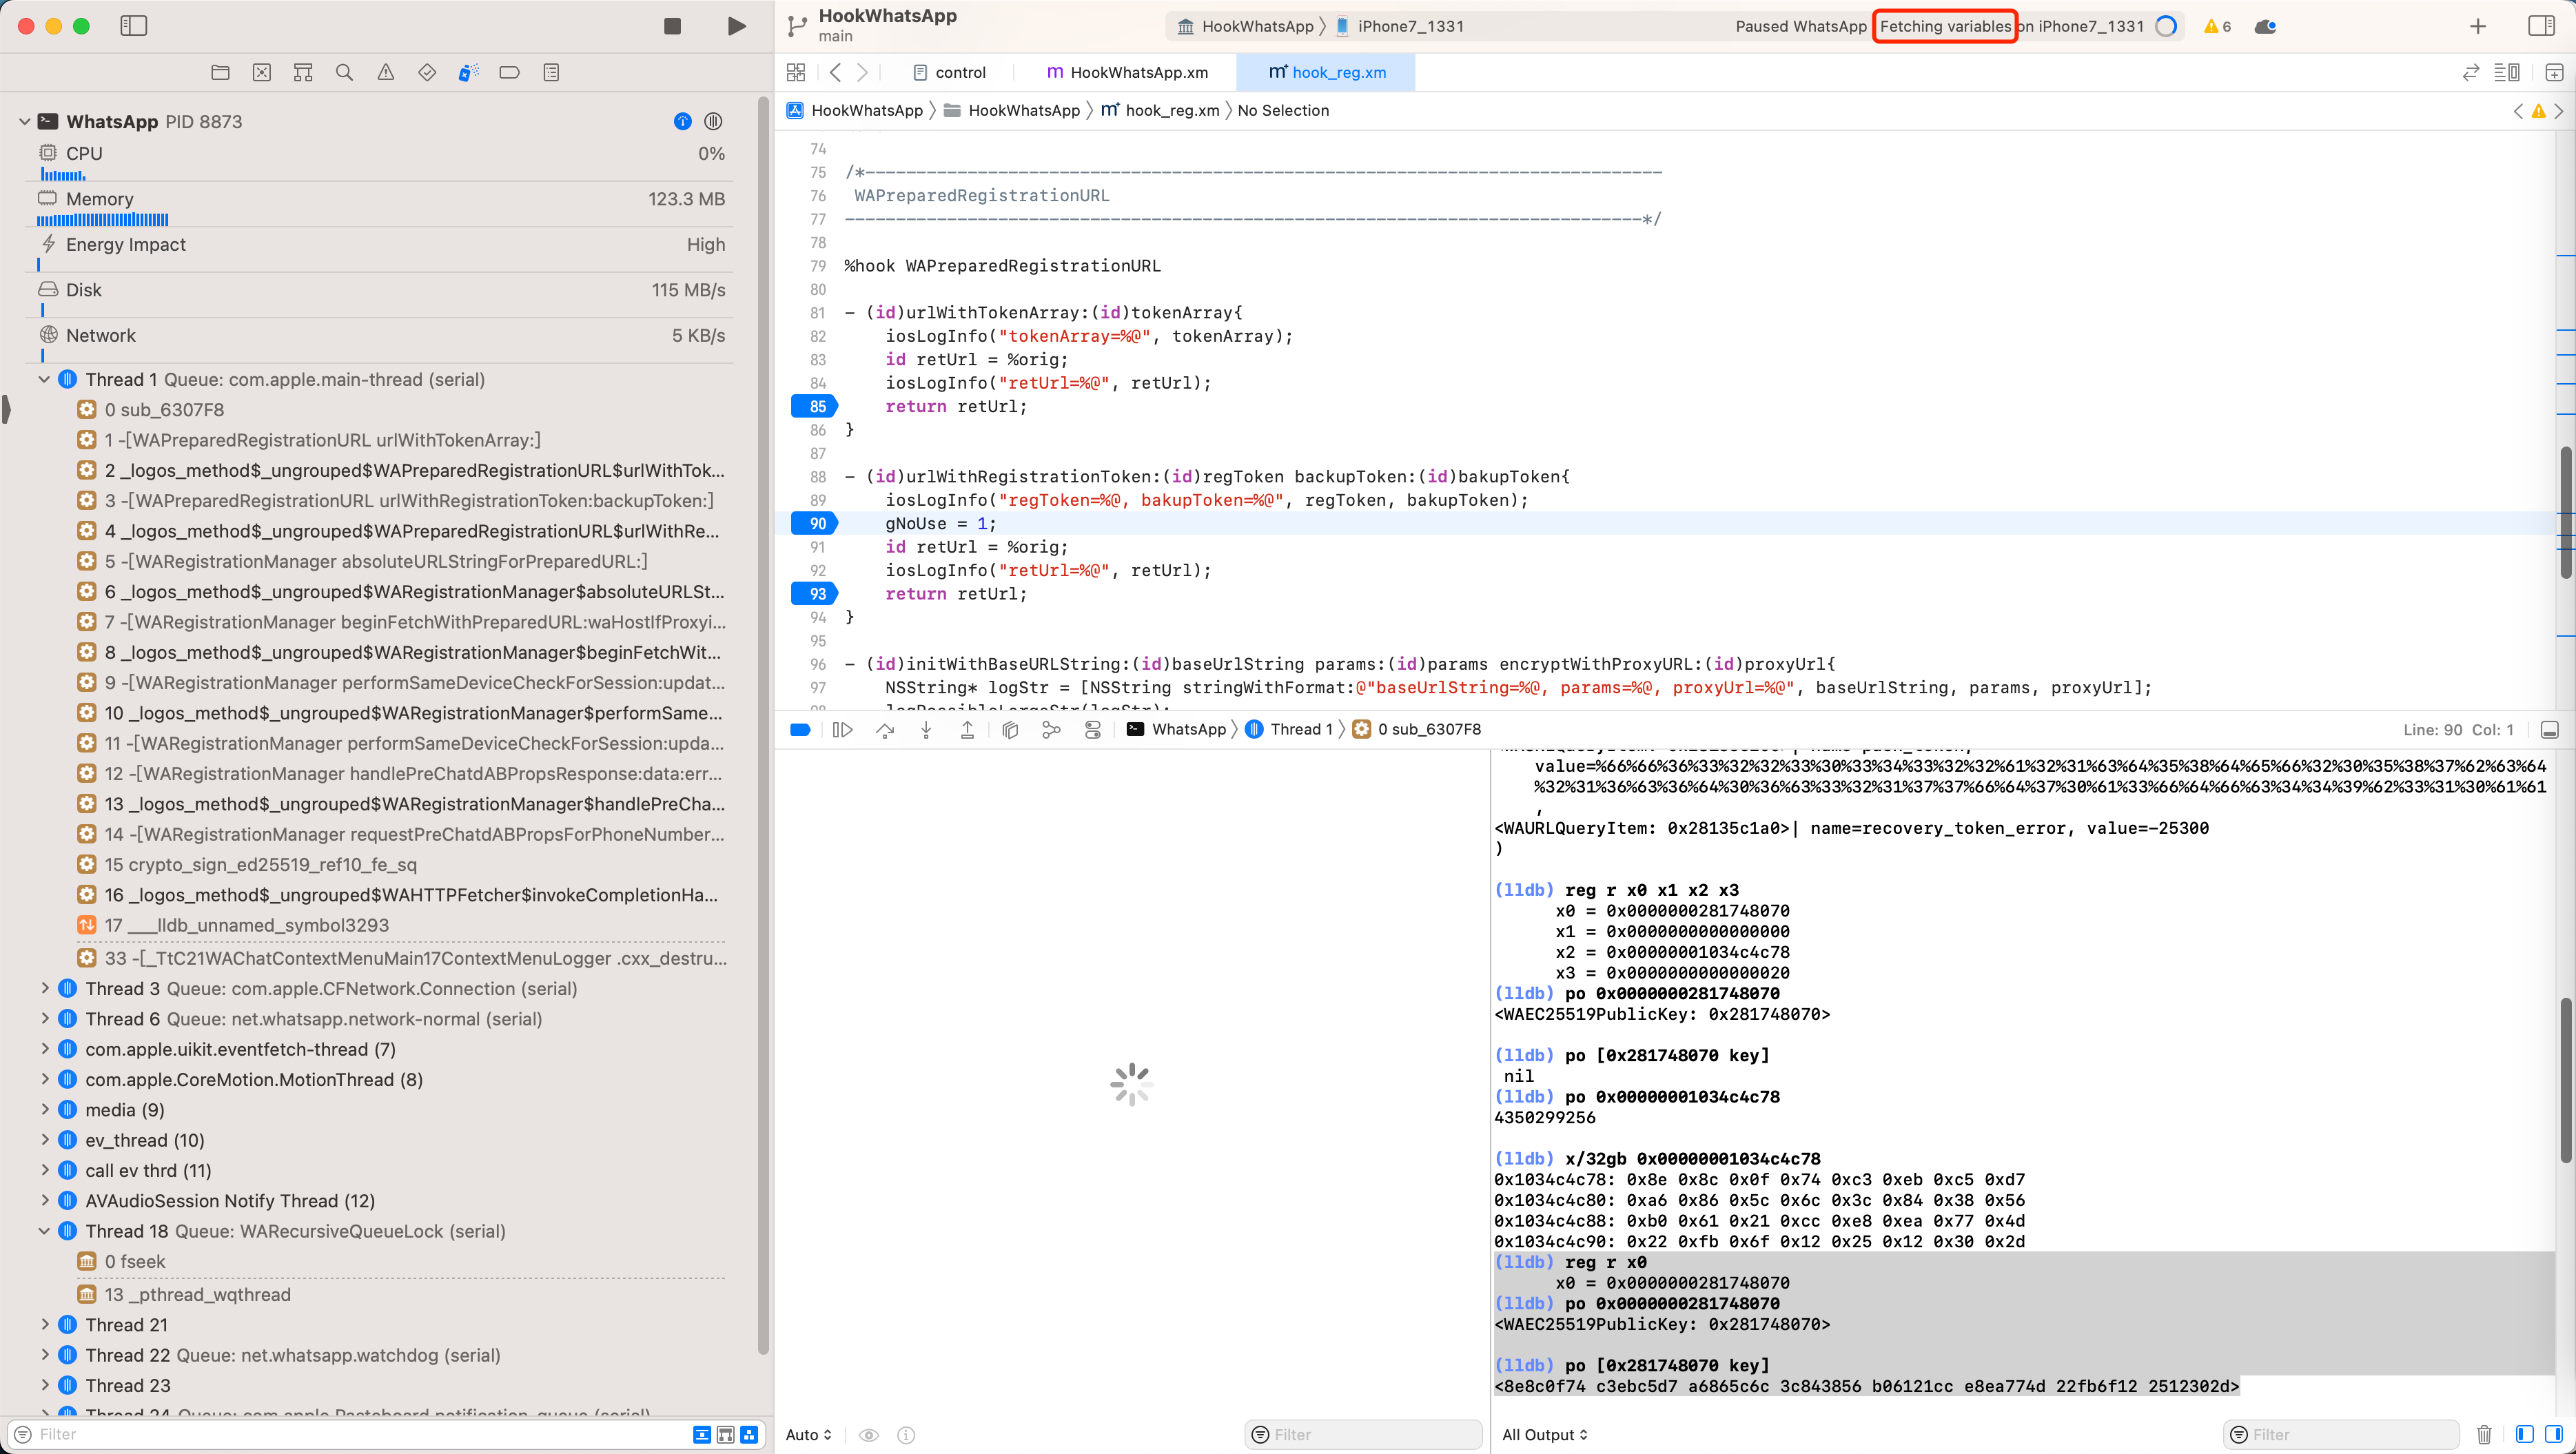Step out of current function

click(967, 730)
